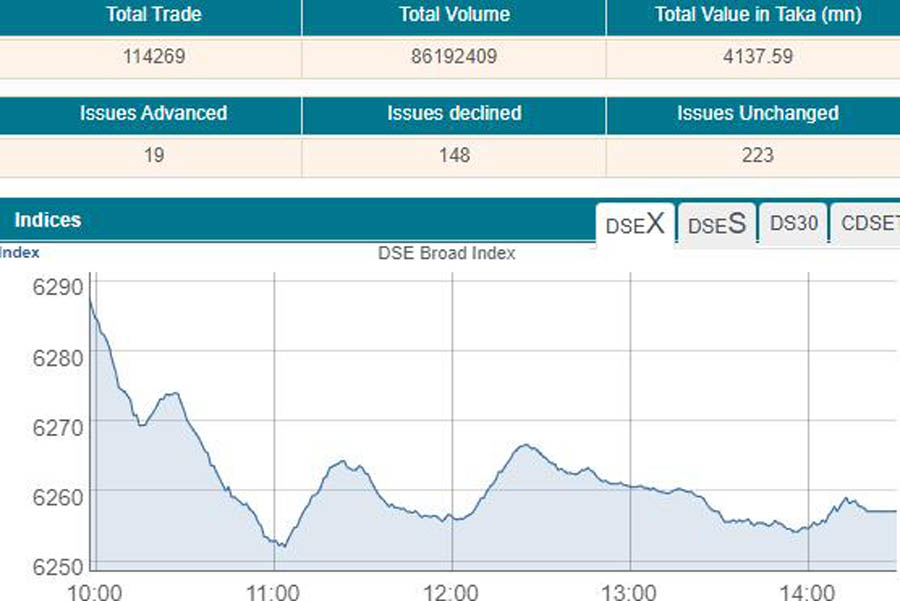Click the 13:00 time axis label
Viewport: 900px width, 601px height.
point(630,590)
